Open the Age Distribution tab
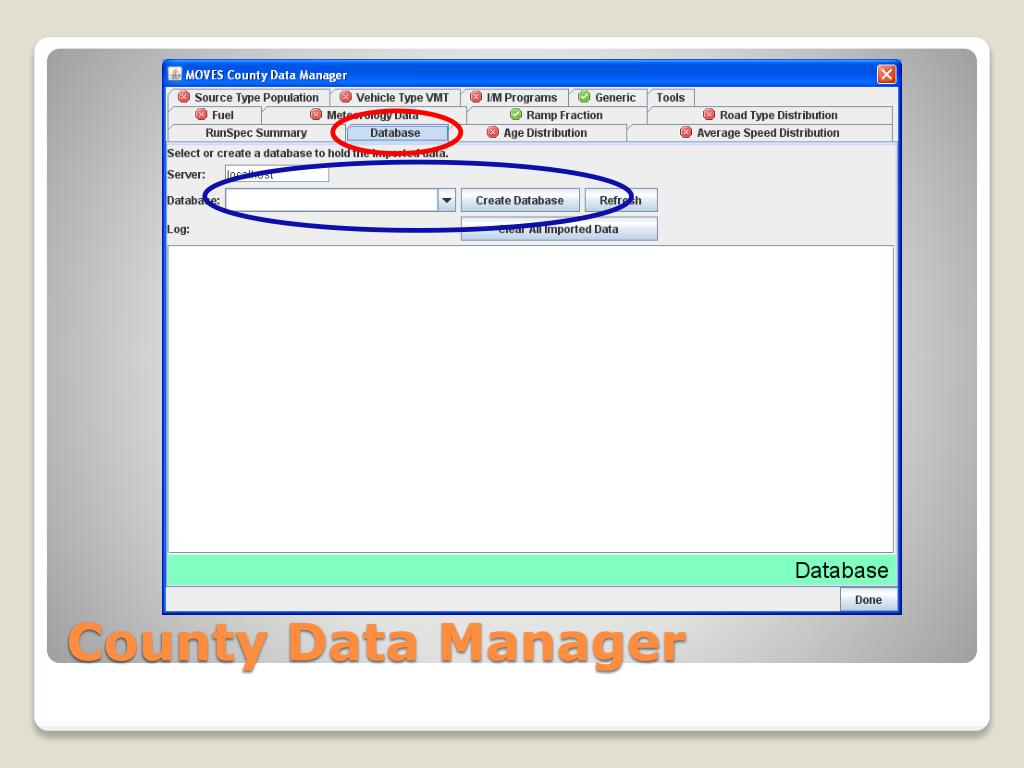The height and width of the screenshot is (768, 1024). tap(537, 133)
